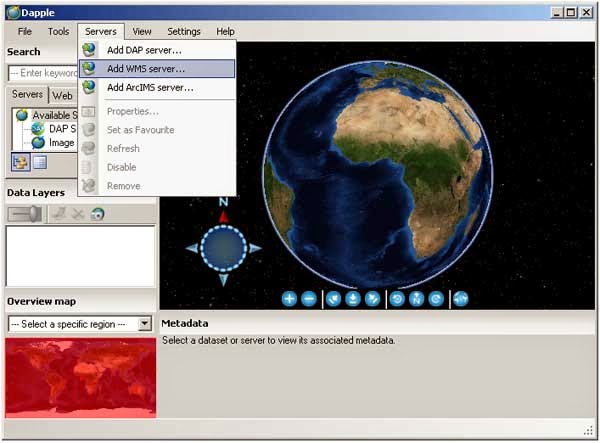The image size is (600, 443).
Task: Choose Add WMS server menu entry
Action: [x=157, y=69]
